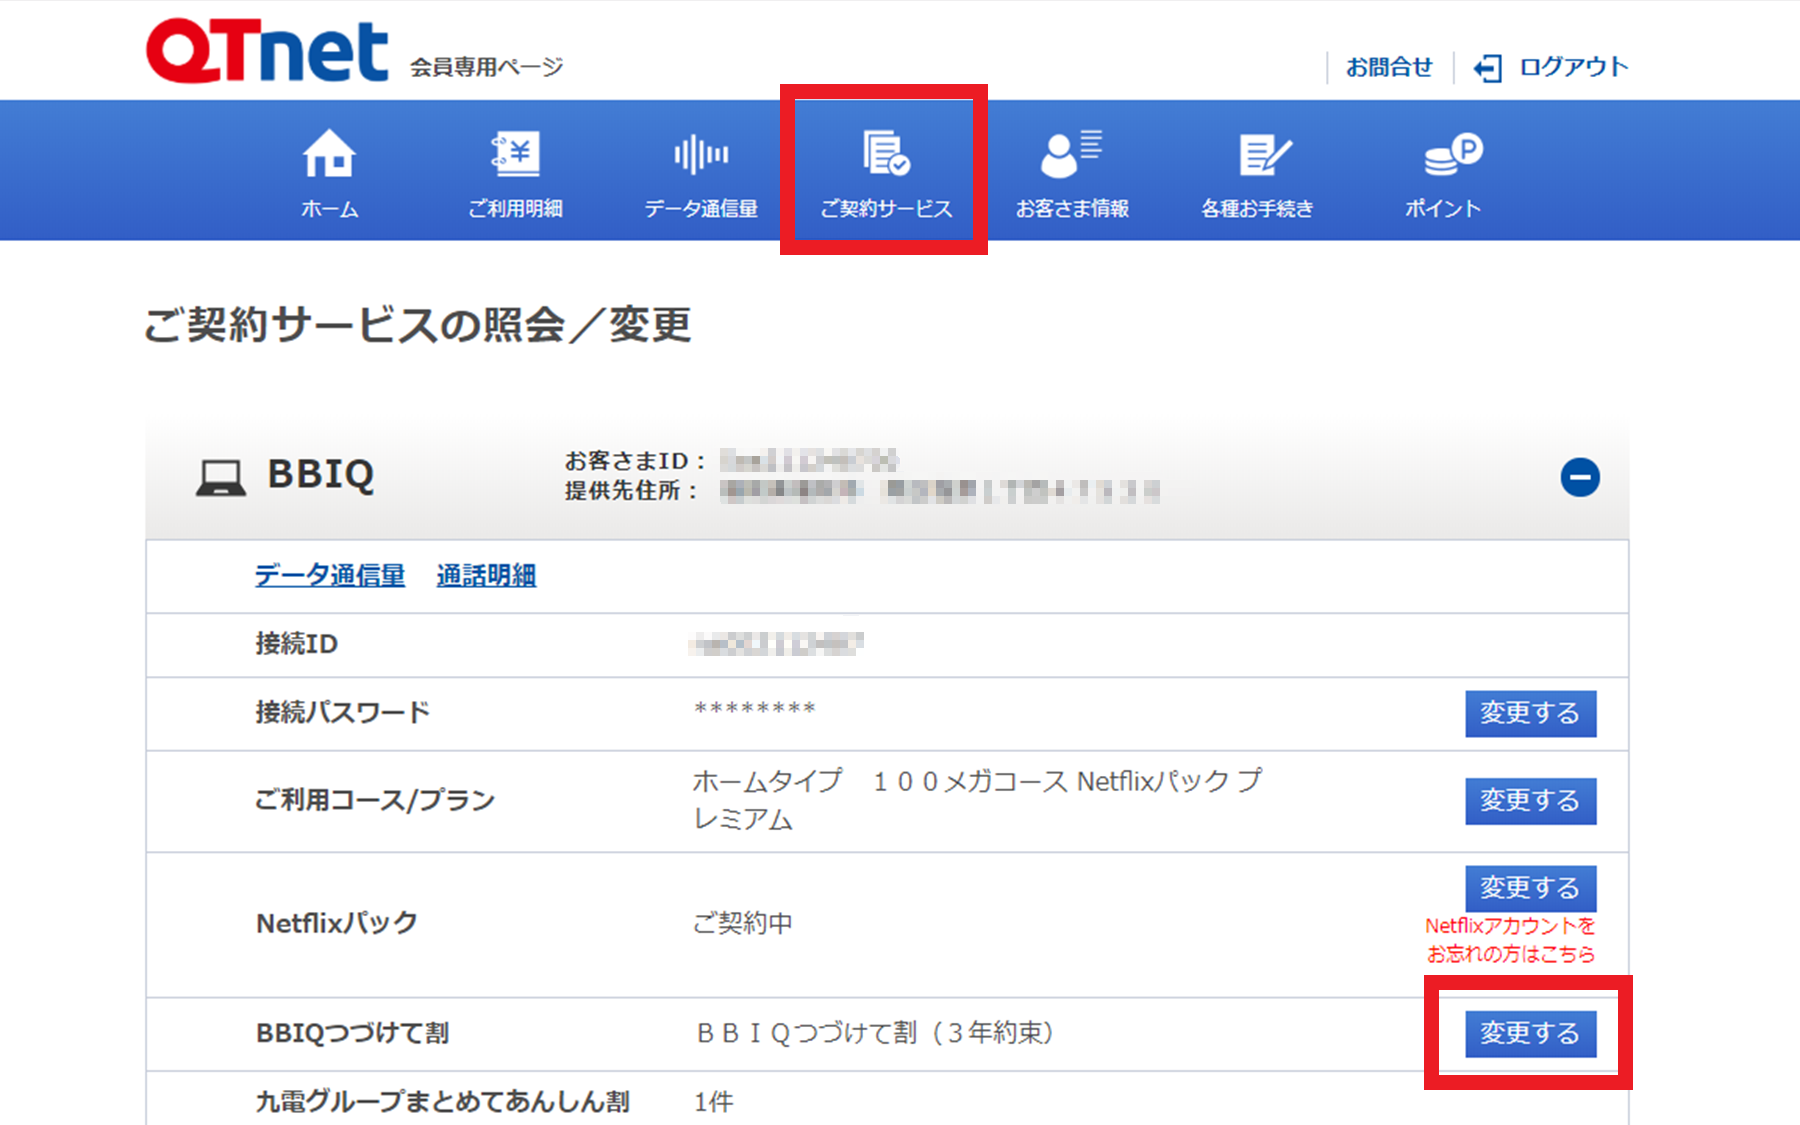Select the 各種お手続き menu label
Image resolution: width=1800 pixels, height=1125 pixels.
pyautogui.click(x=1257, y=209)
